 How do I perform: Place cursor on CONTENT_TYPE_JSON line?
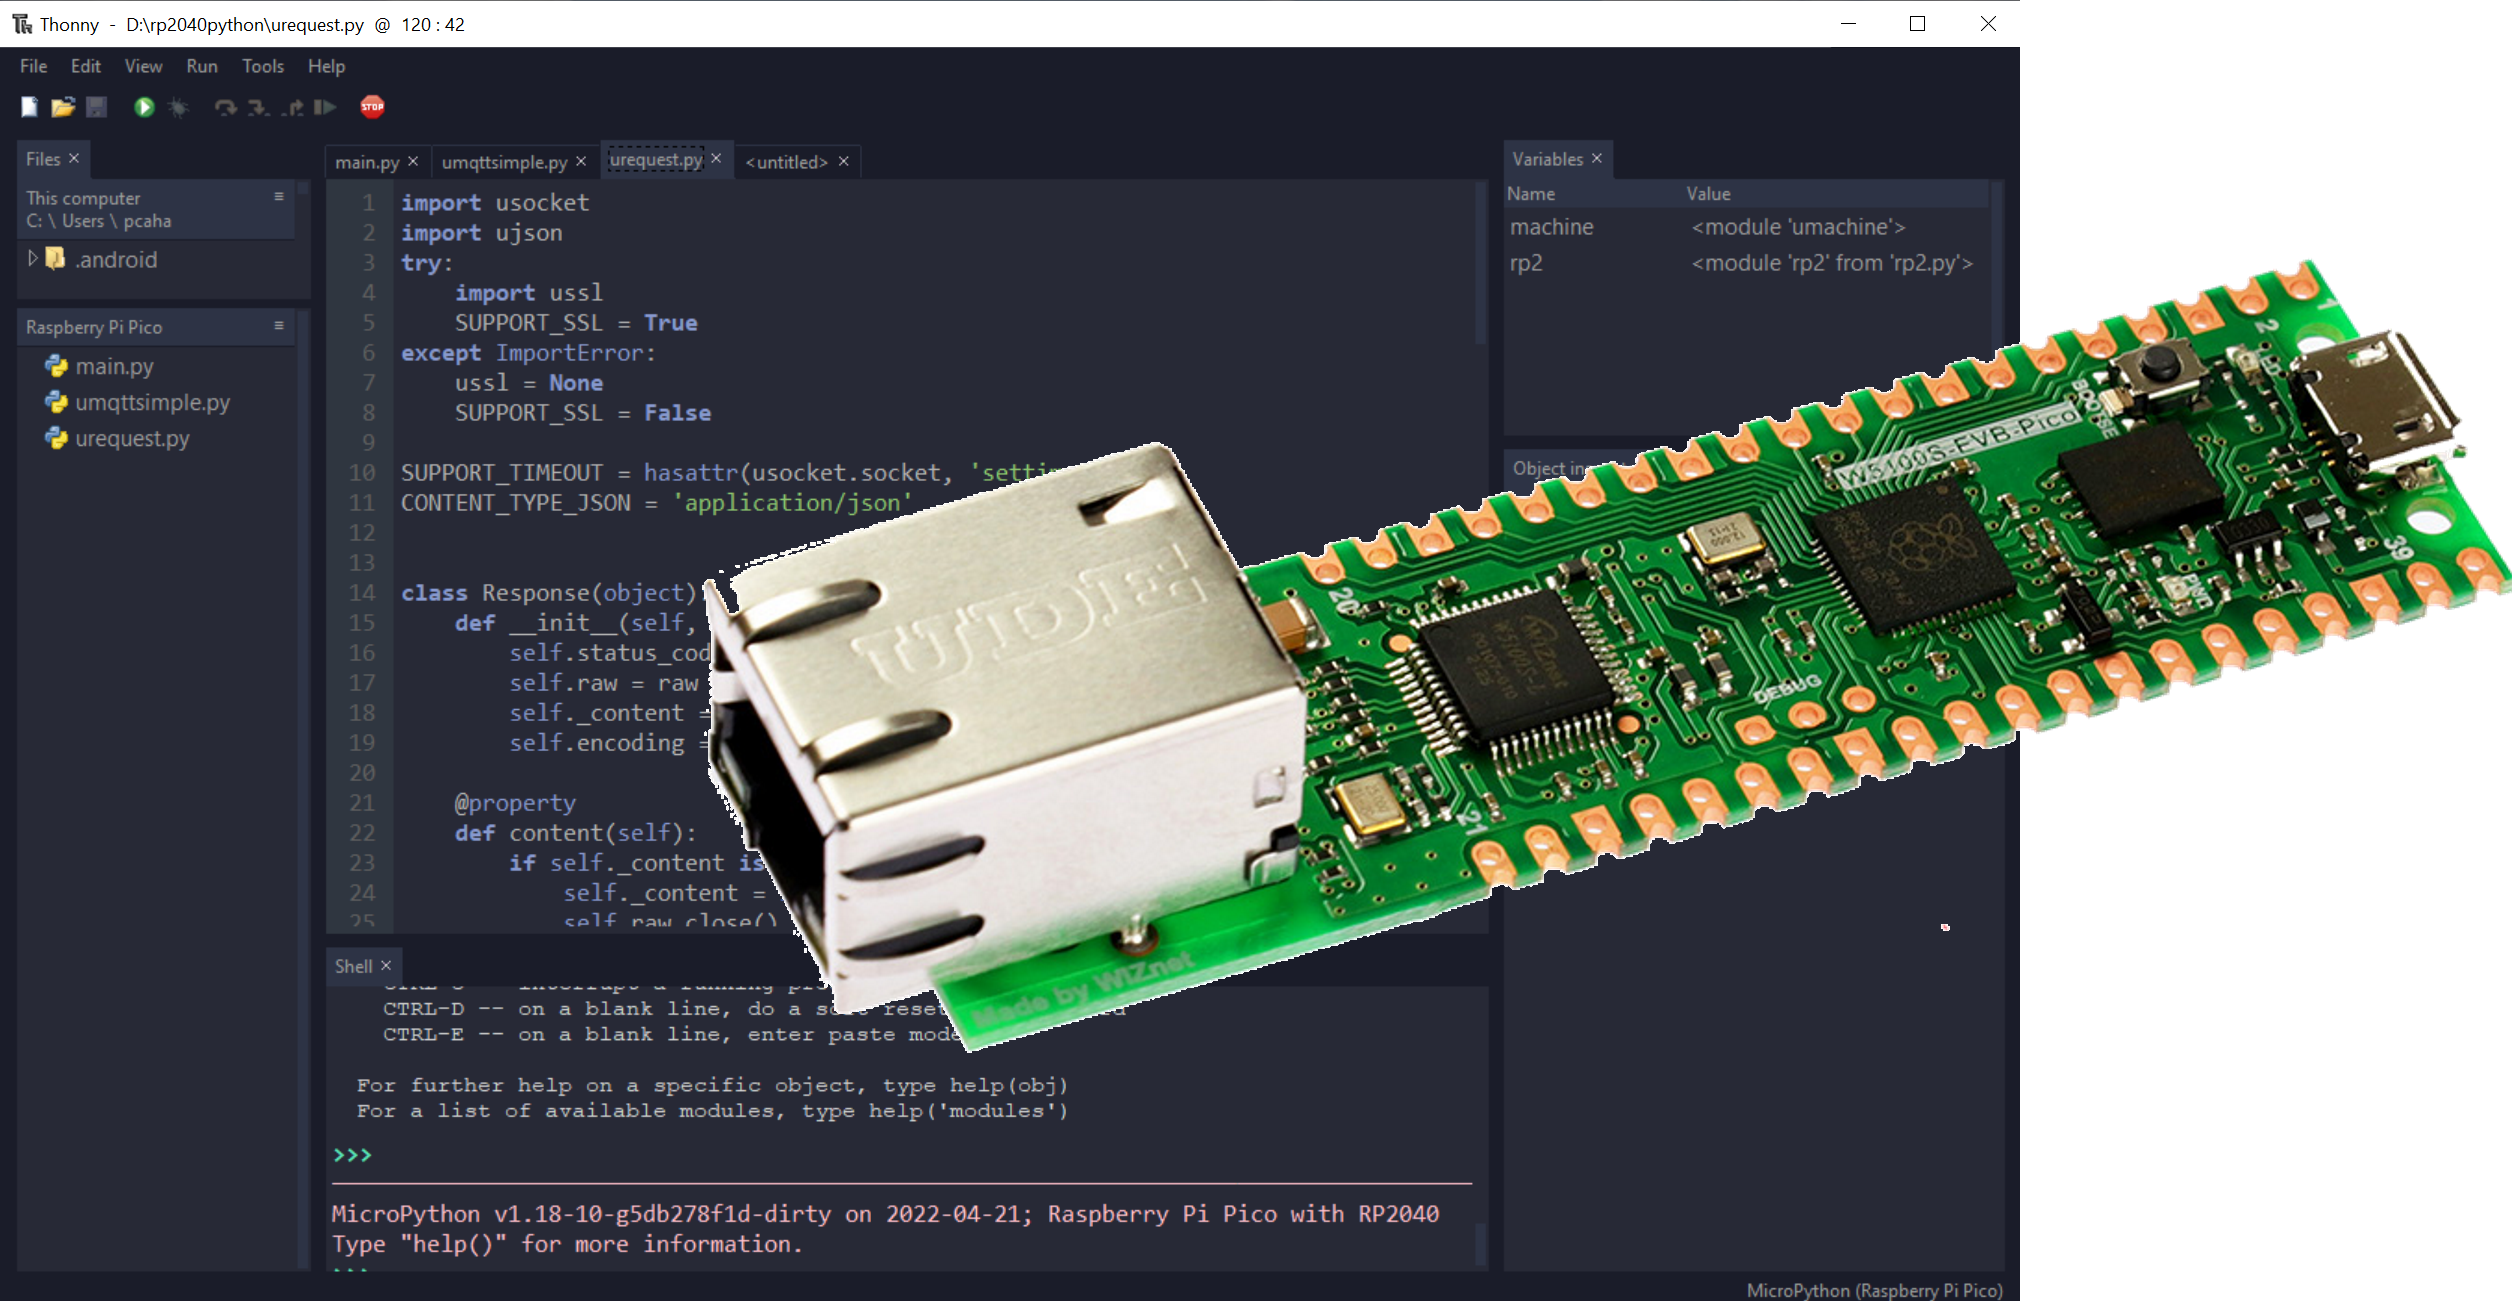pos(656,503)
